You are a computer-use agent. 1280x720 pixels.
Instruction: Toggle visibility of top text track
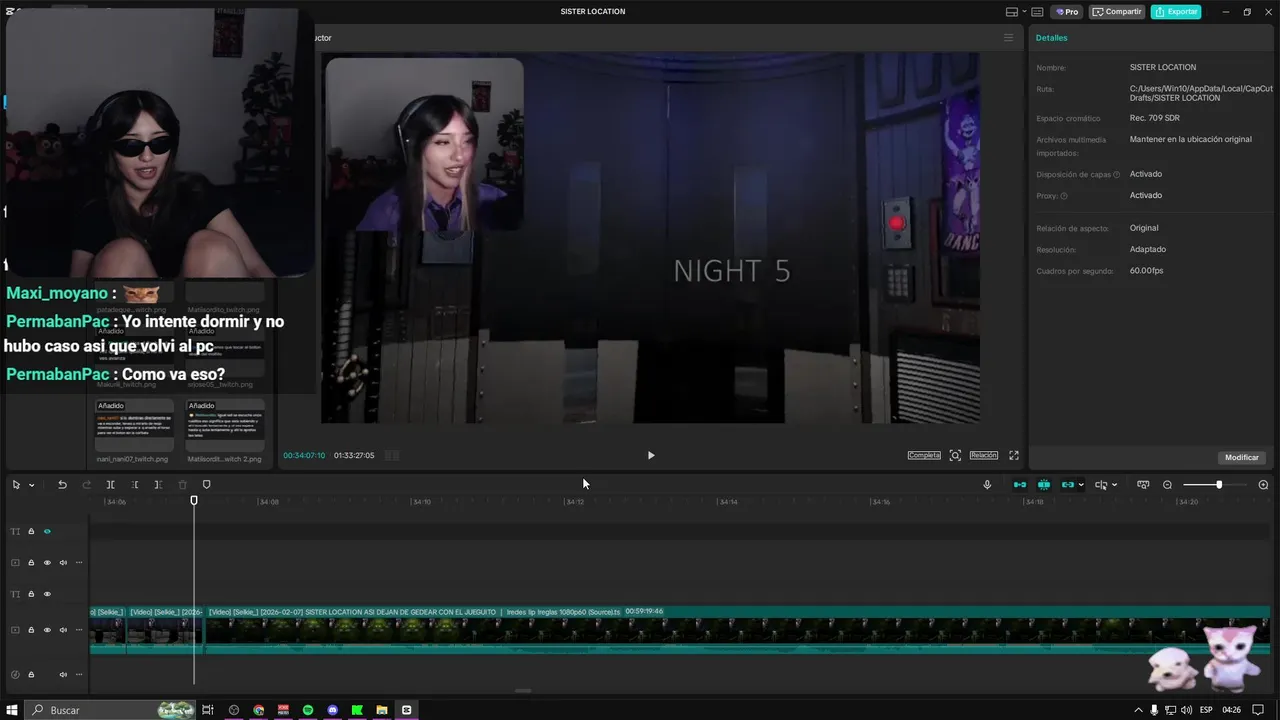click(47, 531)
